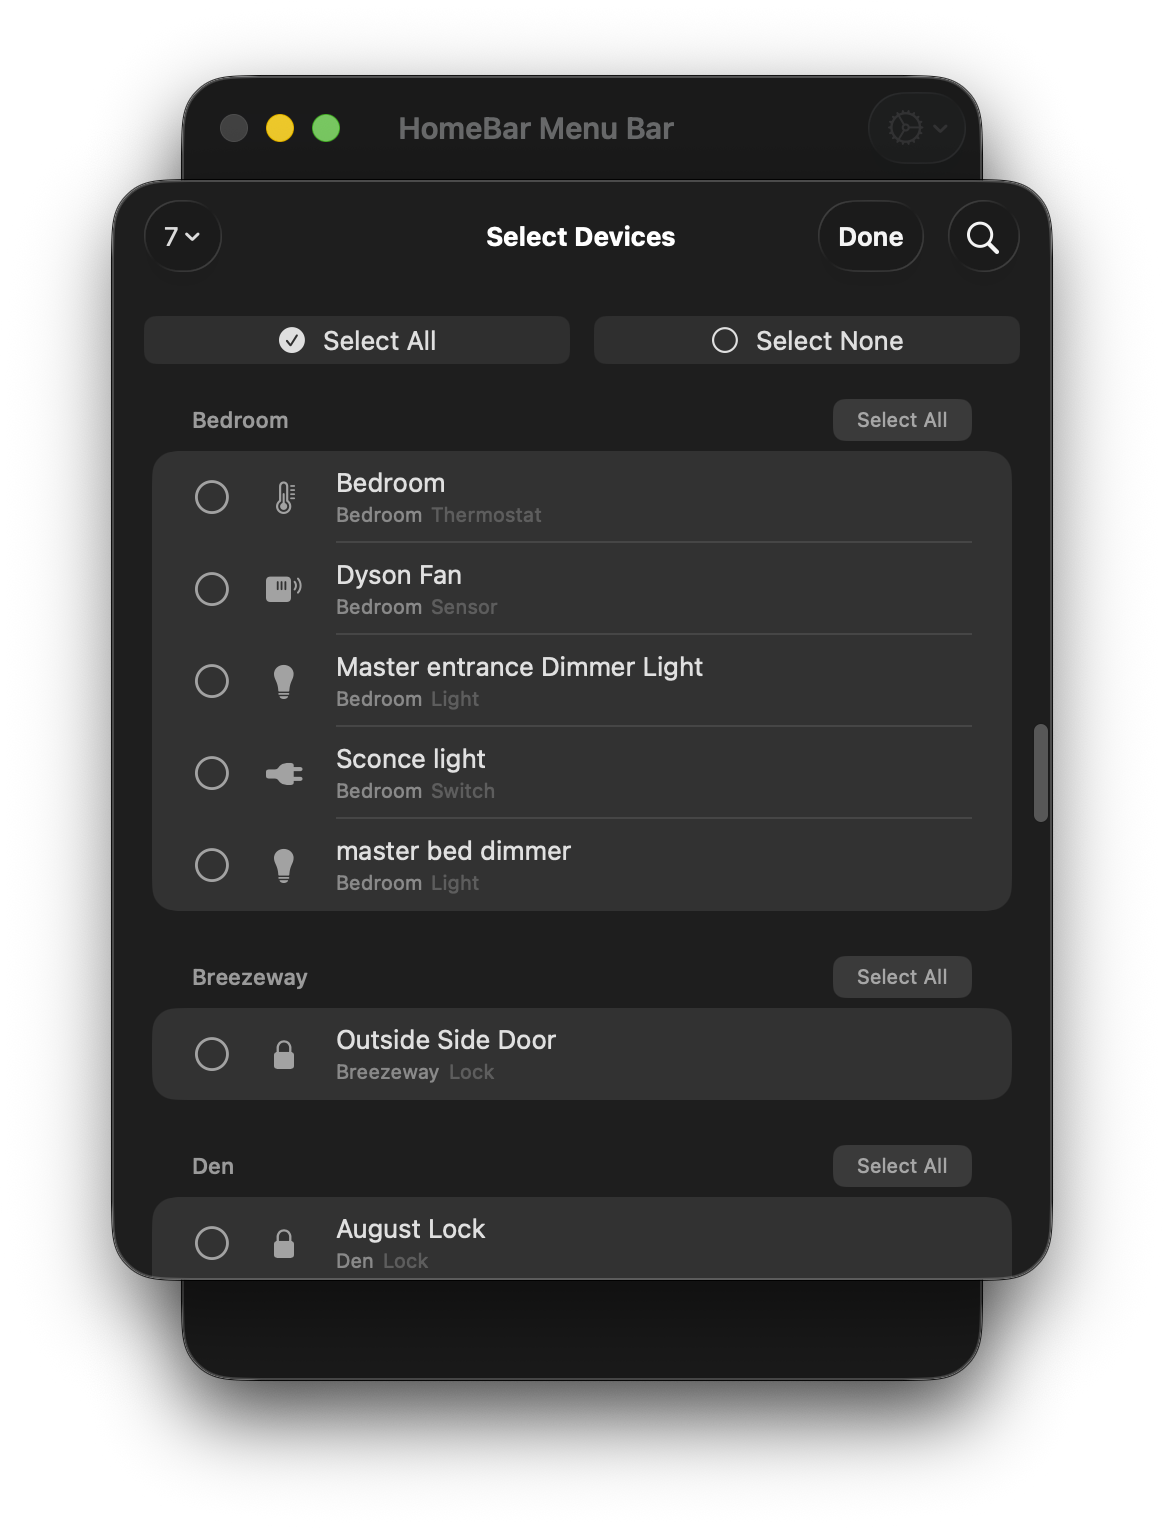This screenshot has height=1528, width=1164.
Task: Open the device count dropdown showing 7
Action: (182, 237)
